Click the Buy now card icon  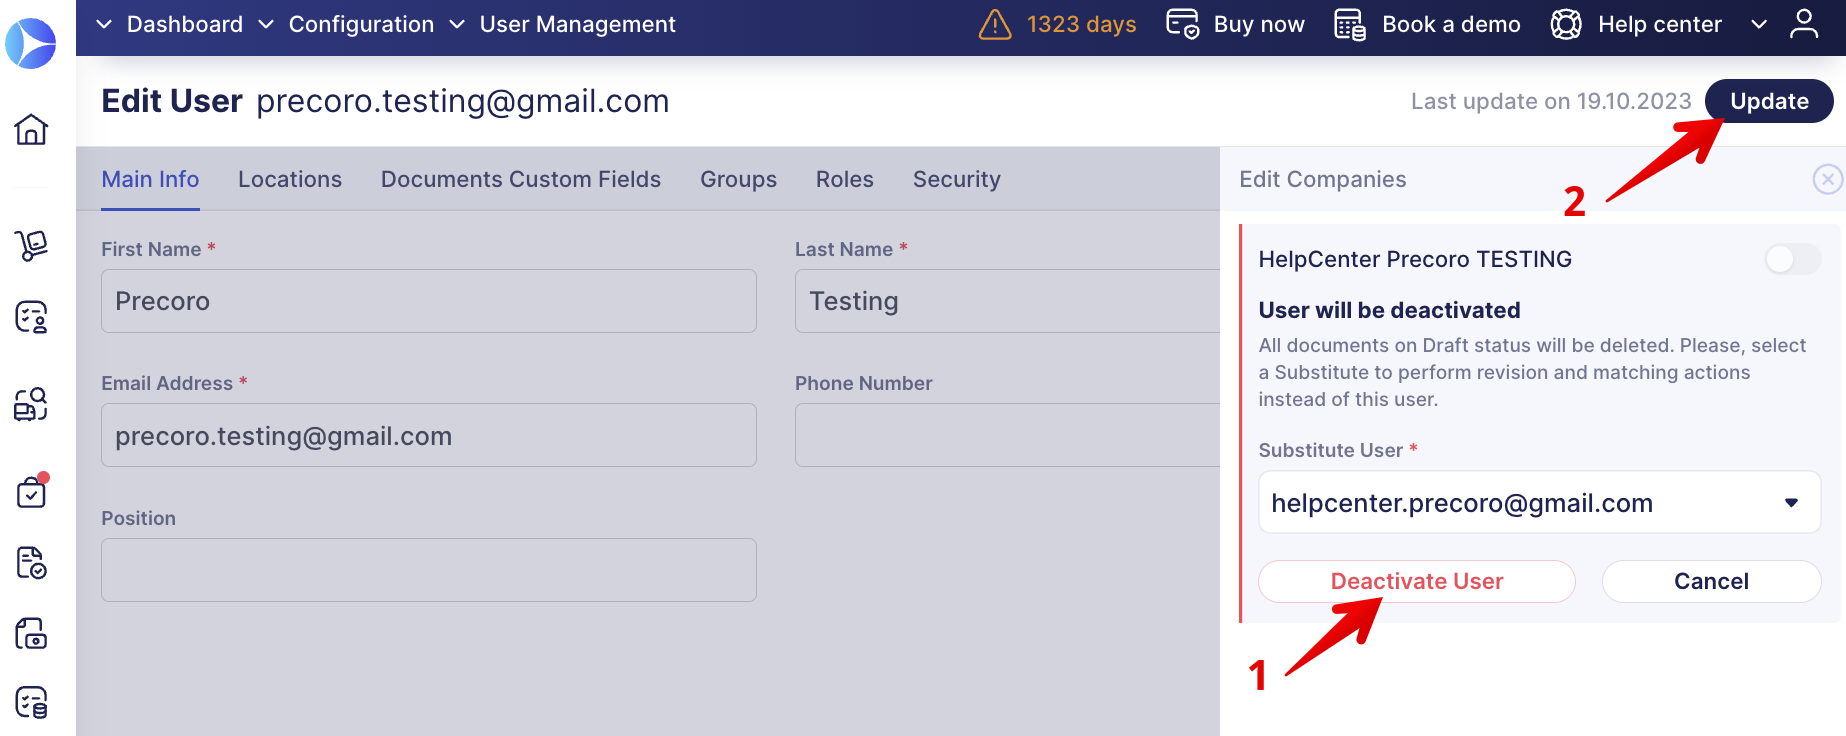1183,24
